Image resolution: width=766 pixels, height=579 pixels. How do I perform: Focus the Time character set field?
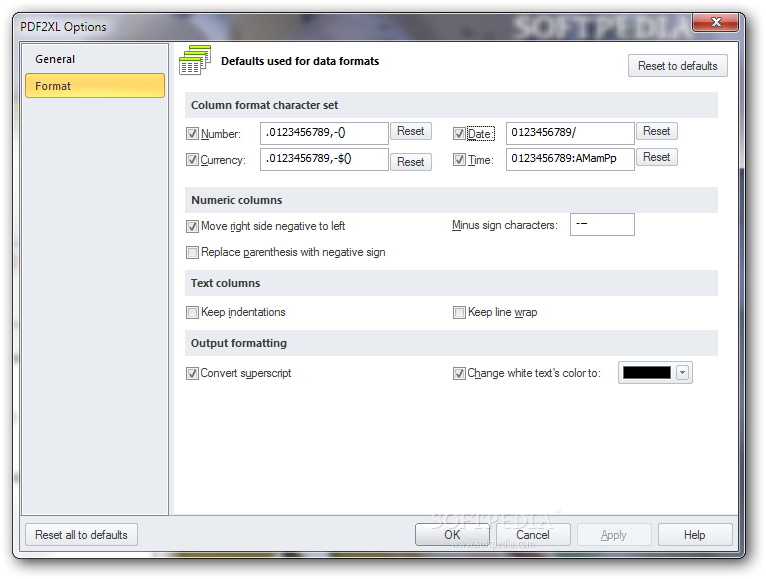(570, 159)
